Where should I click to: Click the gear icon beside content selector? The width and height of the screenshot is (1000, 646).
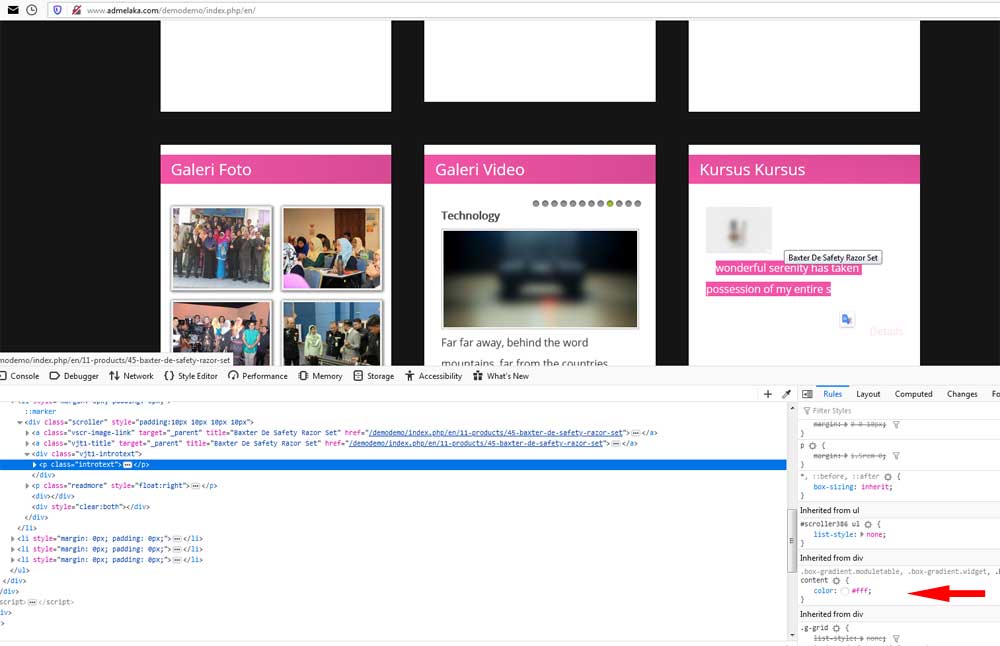pos(836,580)
